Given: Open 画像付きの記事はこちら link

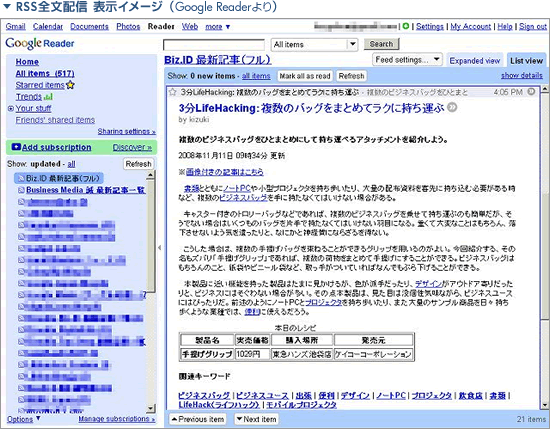Looking at the screenshot, I should coord(224,172).
